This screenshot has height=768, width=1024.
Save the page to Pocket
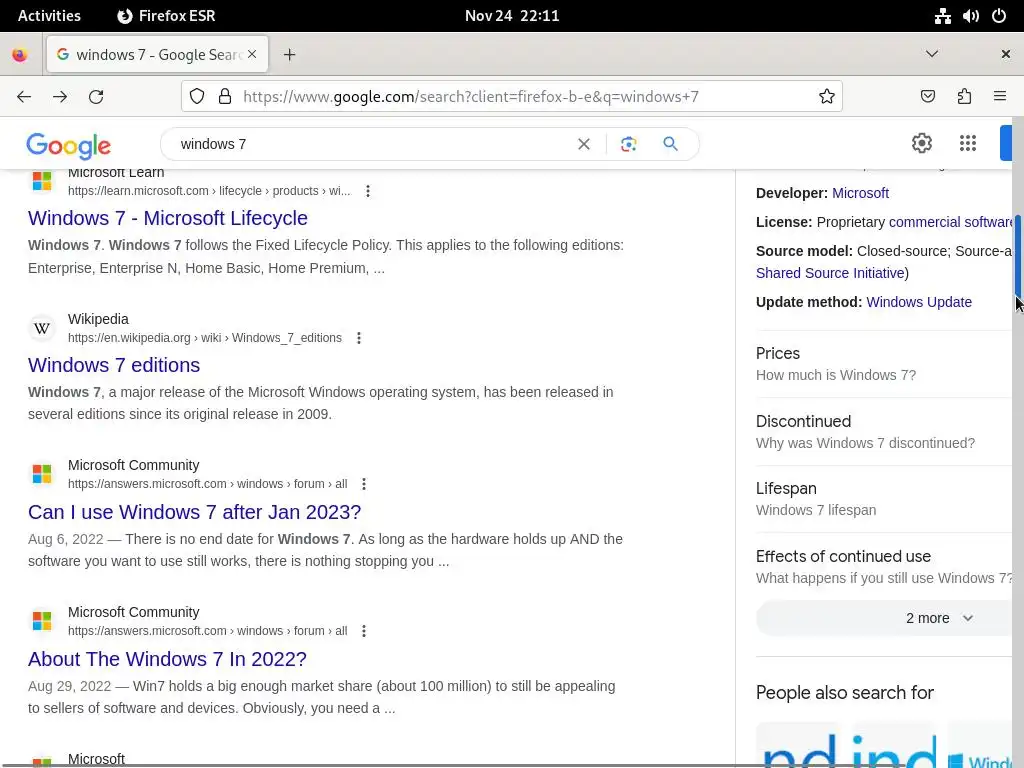(x=927, y=97)
